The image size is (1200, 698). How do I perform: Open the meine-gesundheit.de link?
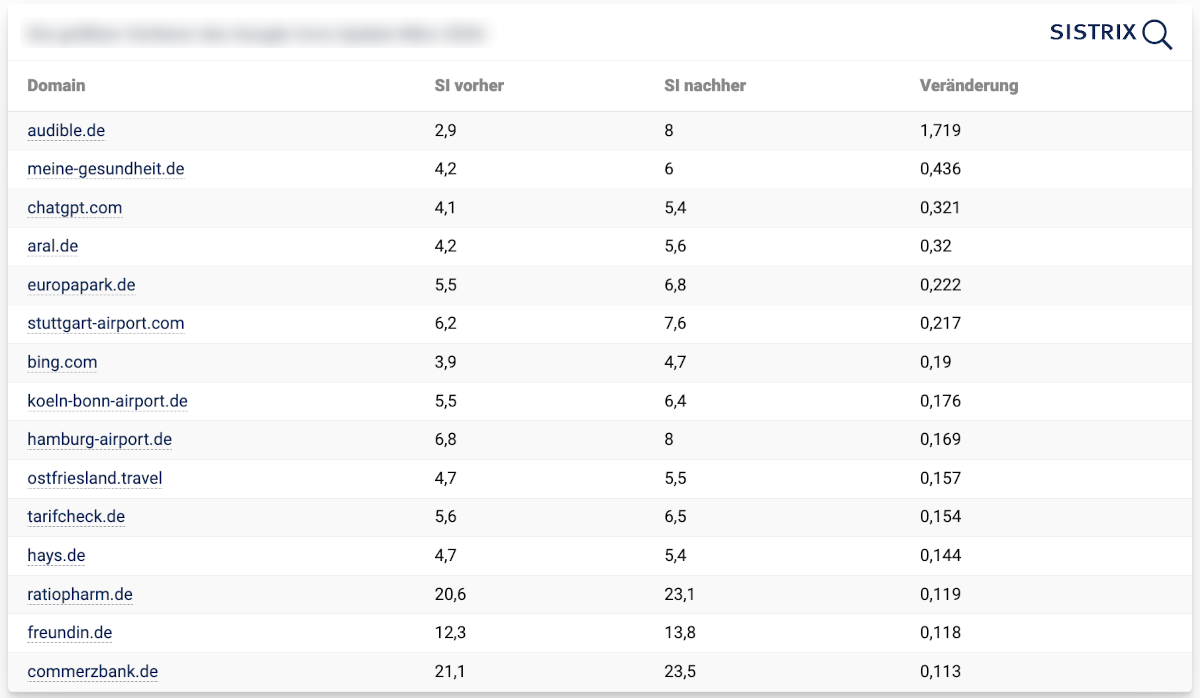click(106, 169)
